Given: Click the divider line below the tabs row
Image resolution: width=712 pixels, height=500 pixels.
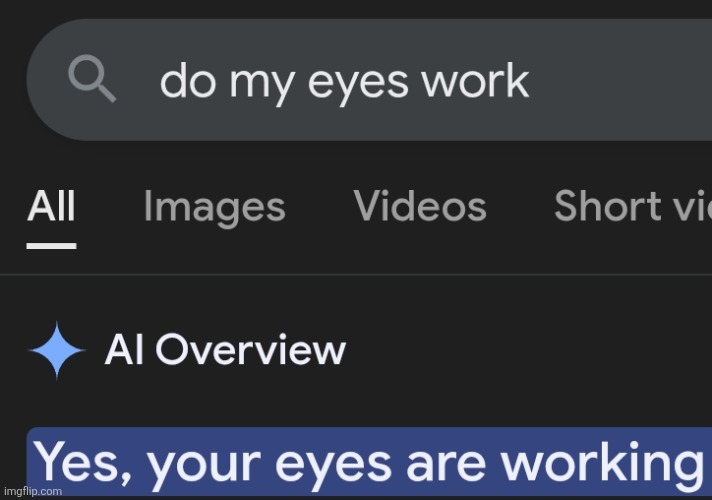Looking at the screenshot, I should coord(356,274).
